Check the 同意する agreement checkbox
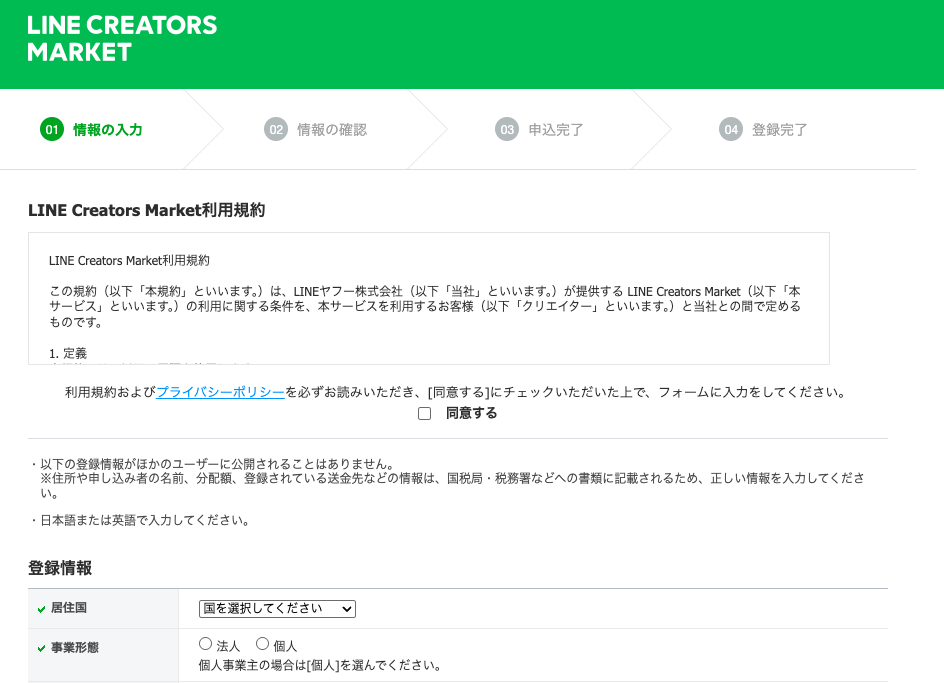This screenshot has height=683, width=944. [424, 413]
